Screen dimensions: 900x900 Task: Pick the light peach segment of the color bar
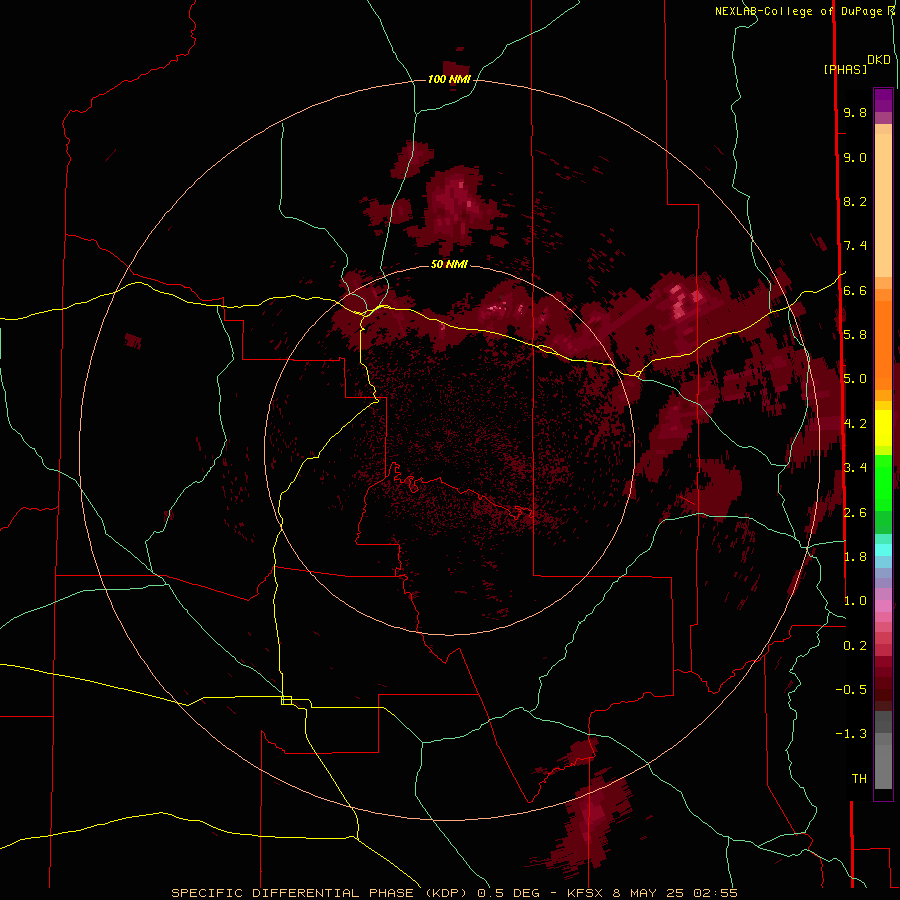click(x=883, y=205)
